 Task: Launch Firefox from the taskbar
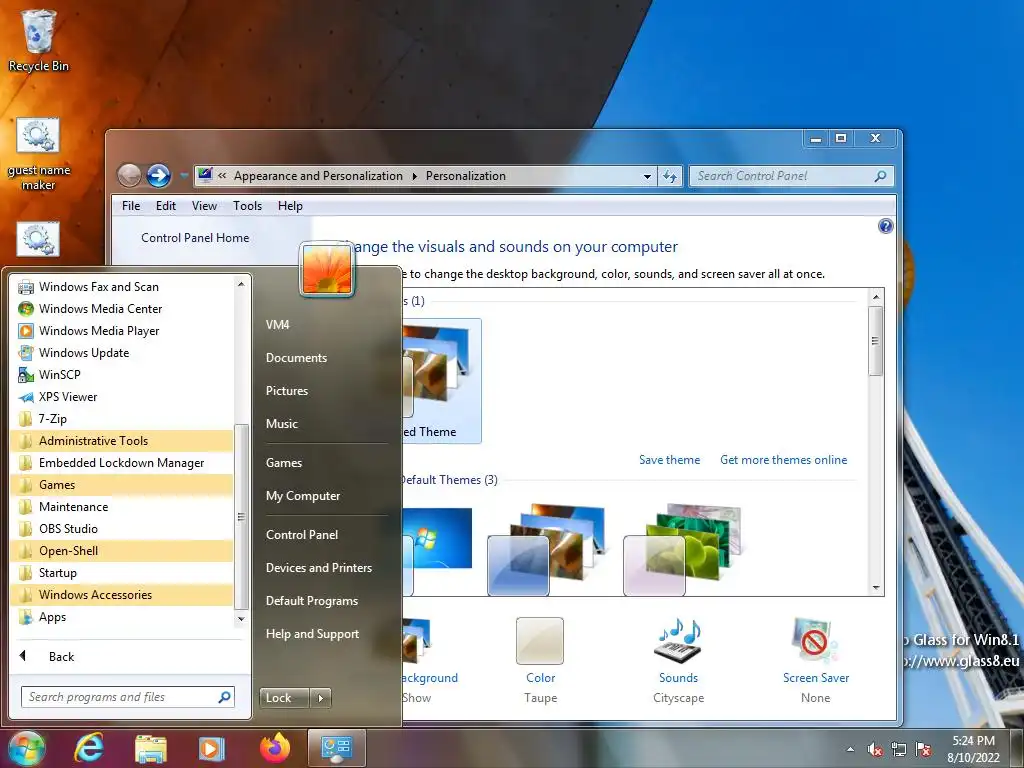click(x=275, y=748)
